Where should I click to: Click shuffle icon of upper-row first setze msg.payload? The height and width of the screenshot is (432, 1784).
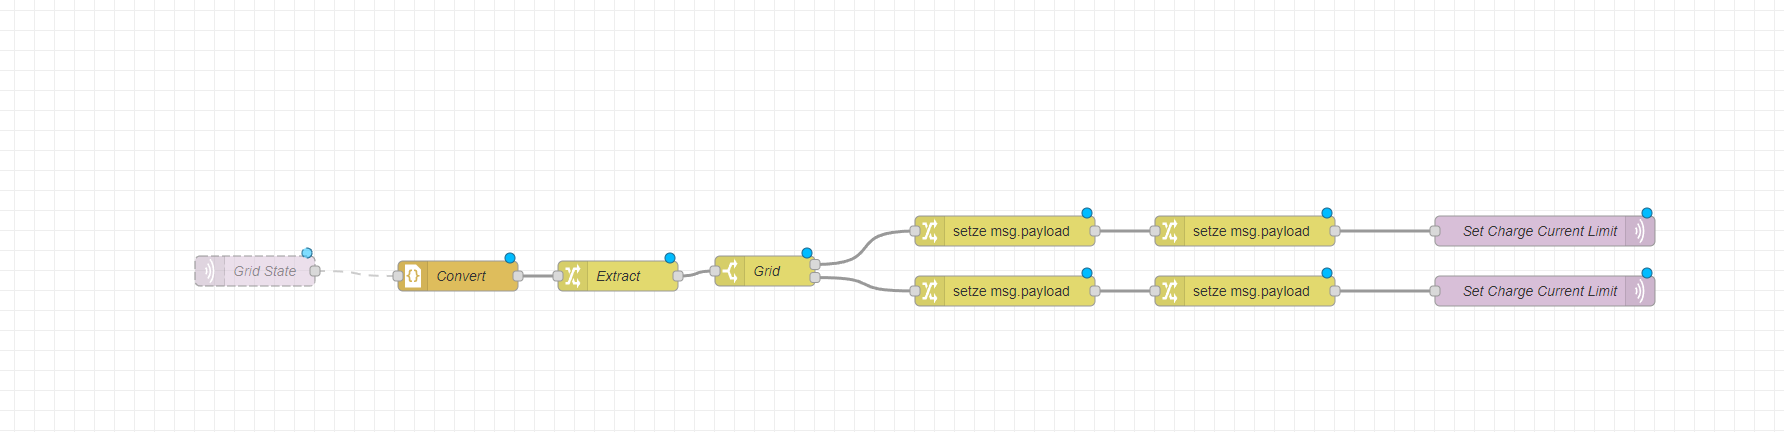tap(930, 231)
